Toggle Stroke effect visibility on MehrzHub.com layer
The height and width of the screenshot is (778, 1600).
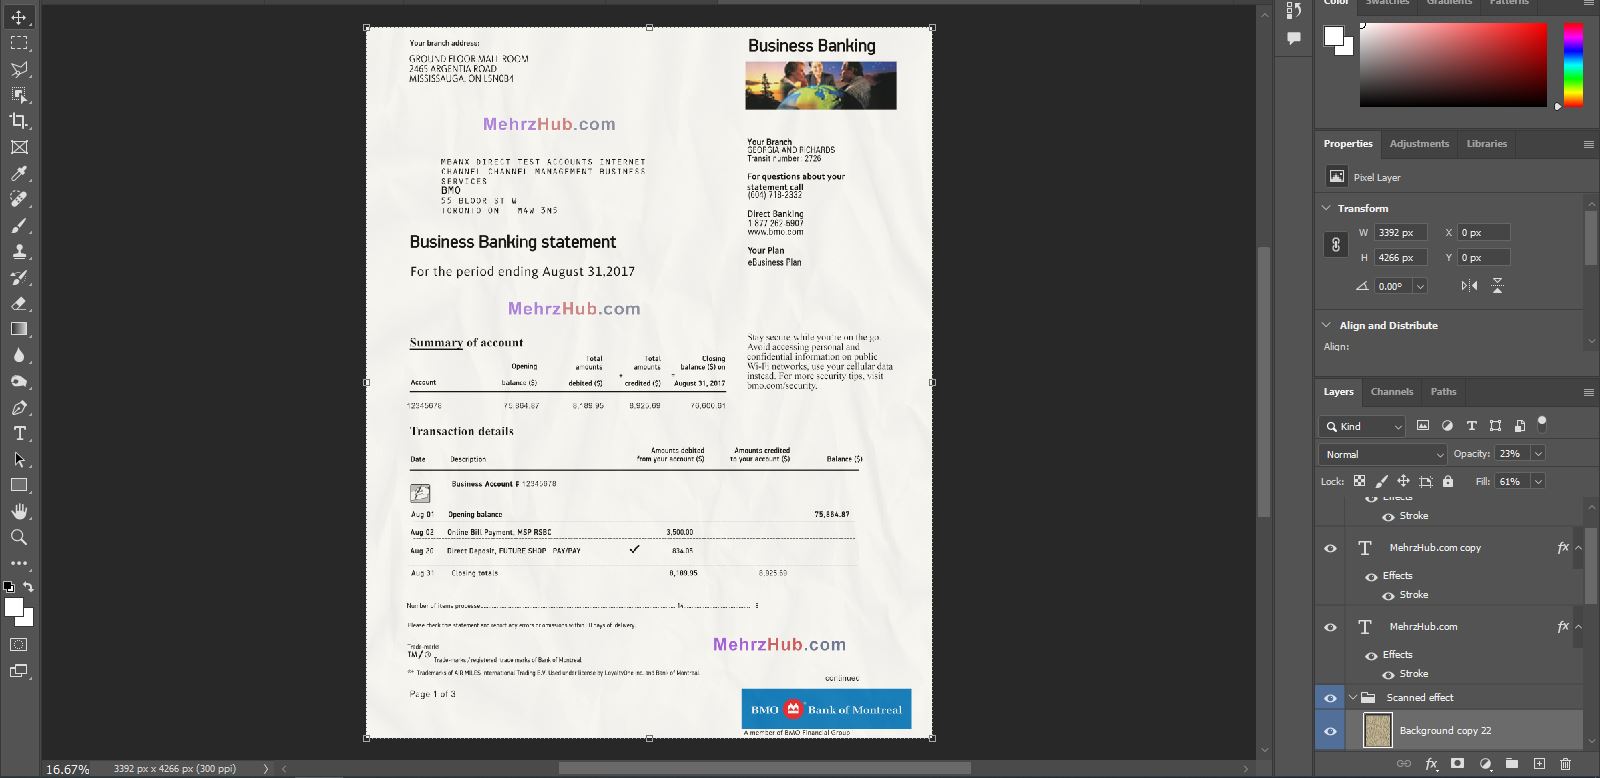[1388, 675]
